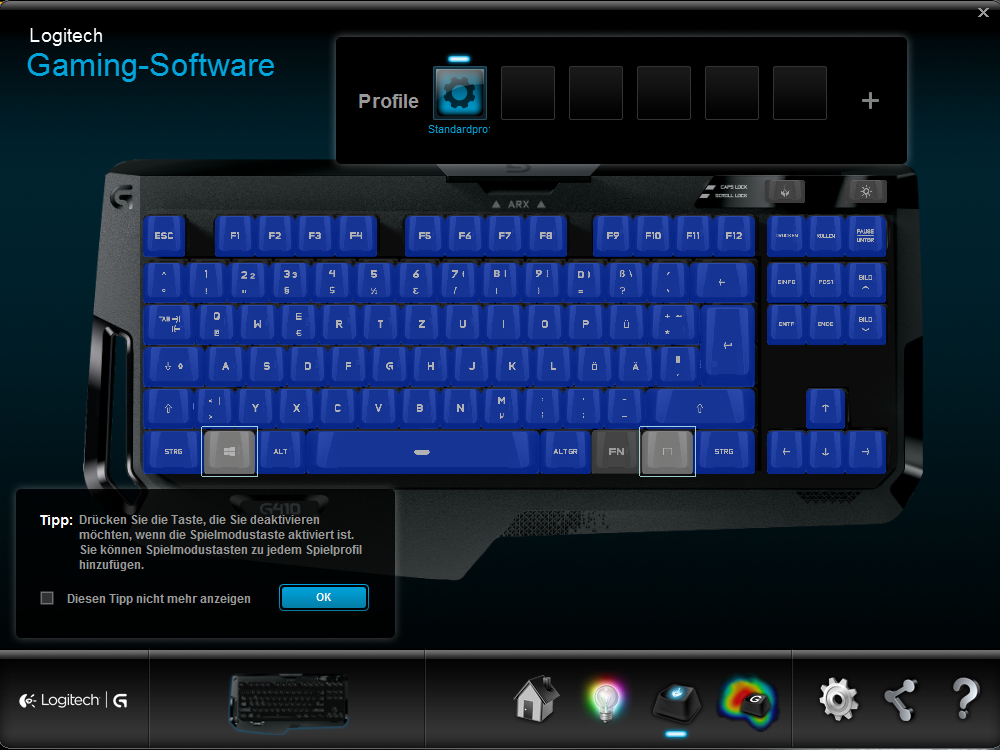Click the share icon in bottom bar
The image size is (1000, 750).
click(901, 700)
